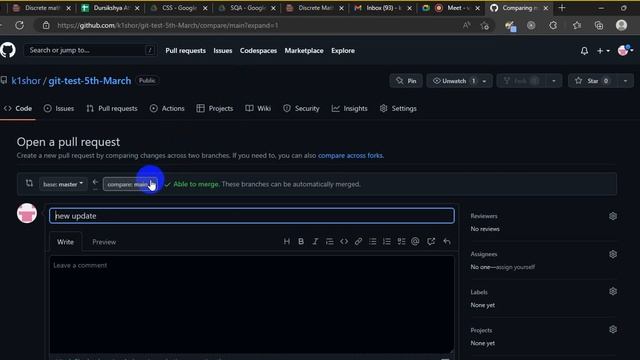Open the GitHub home logo

(x=8, y=50)
